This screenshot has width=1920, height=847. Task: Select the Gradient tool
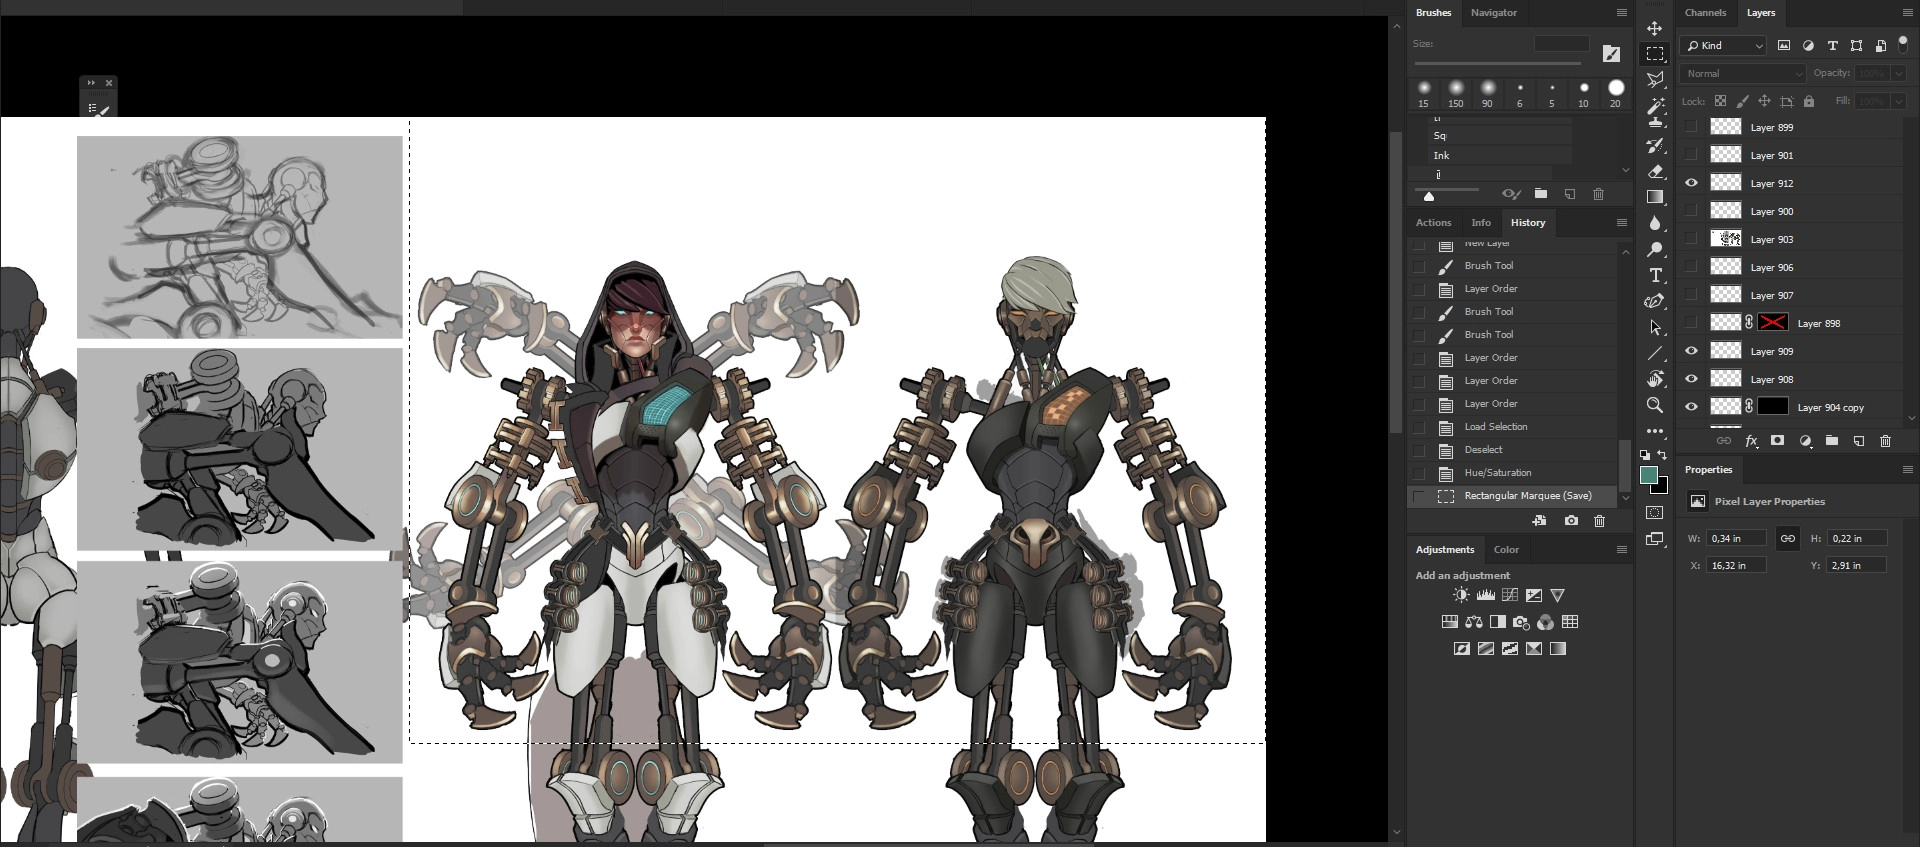coord(1655,197)
